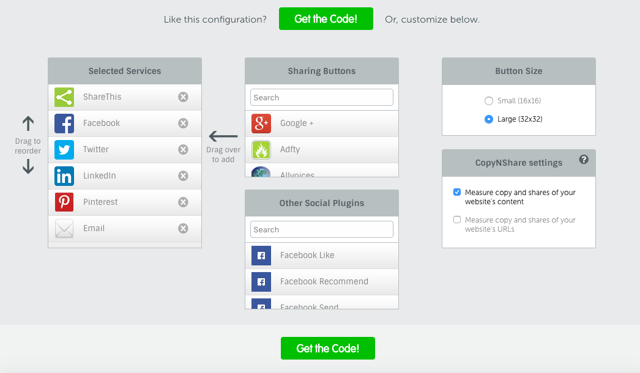Image resolution: width=640 pixels, height=373 pixels.
Task: Click the Google + icon in Sharing Buttons
Action: [x=261, y=123]
